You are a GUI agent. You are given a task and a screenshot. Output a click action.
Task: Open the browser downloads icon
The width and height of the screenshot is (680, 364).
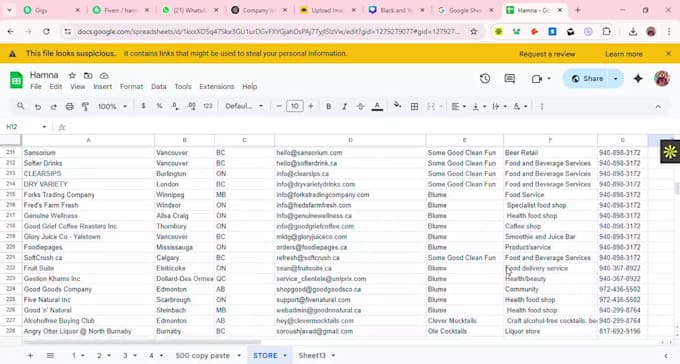tap(633, 31)
